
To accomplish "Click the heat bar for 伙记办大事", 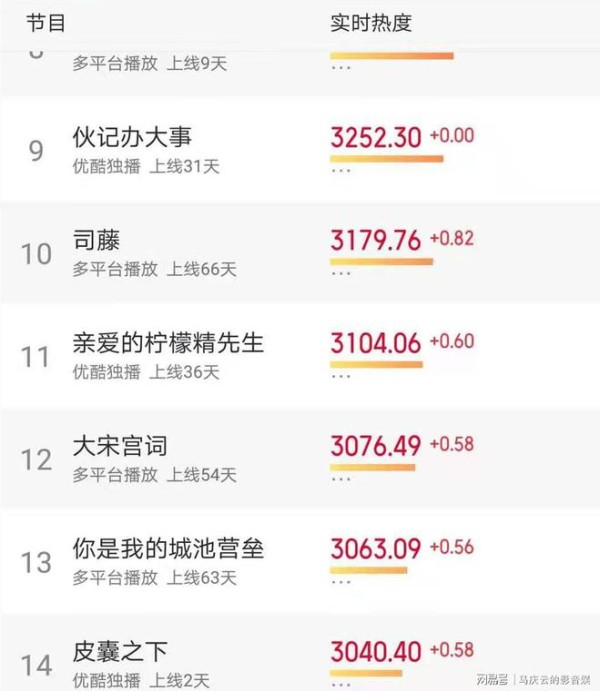I will pos(387,159).
